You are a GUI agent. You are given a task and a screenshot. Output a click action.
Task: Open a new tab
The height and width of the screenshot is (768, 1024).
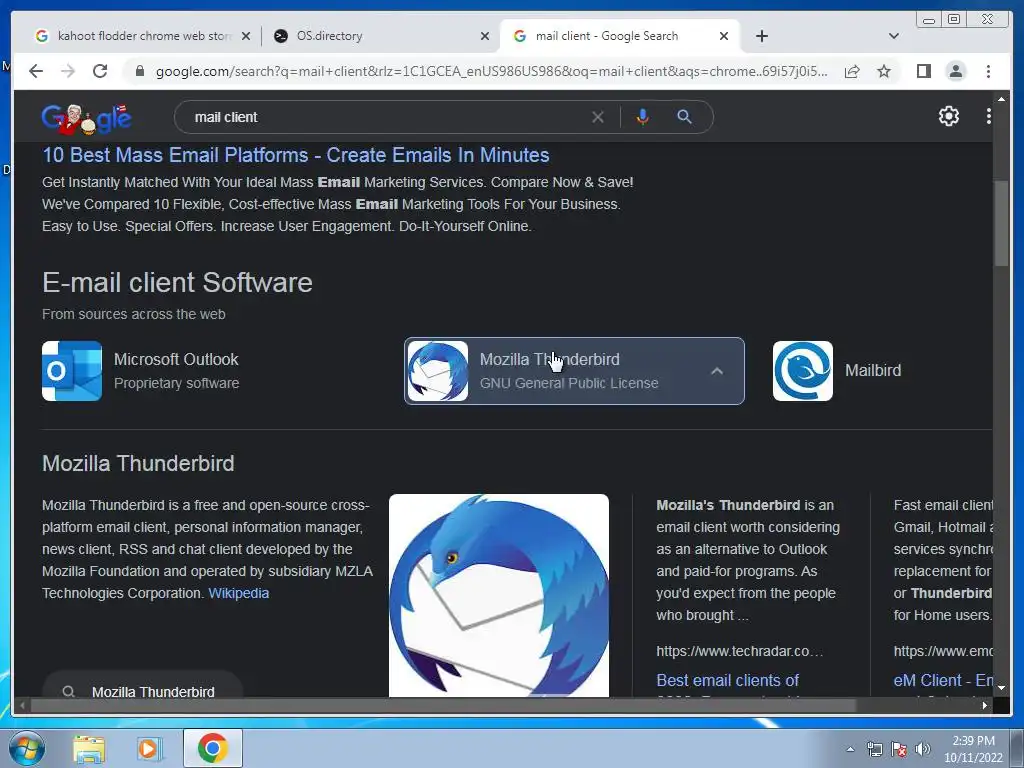click(x=761, y=36)
